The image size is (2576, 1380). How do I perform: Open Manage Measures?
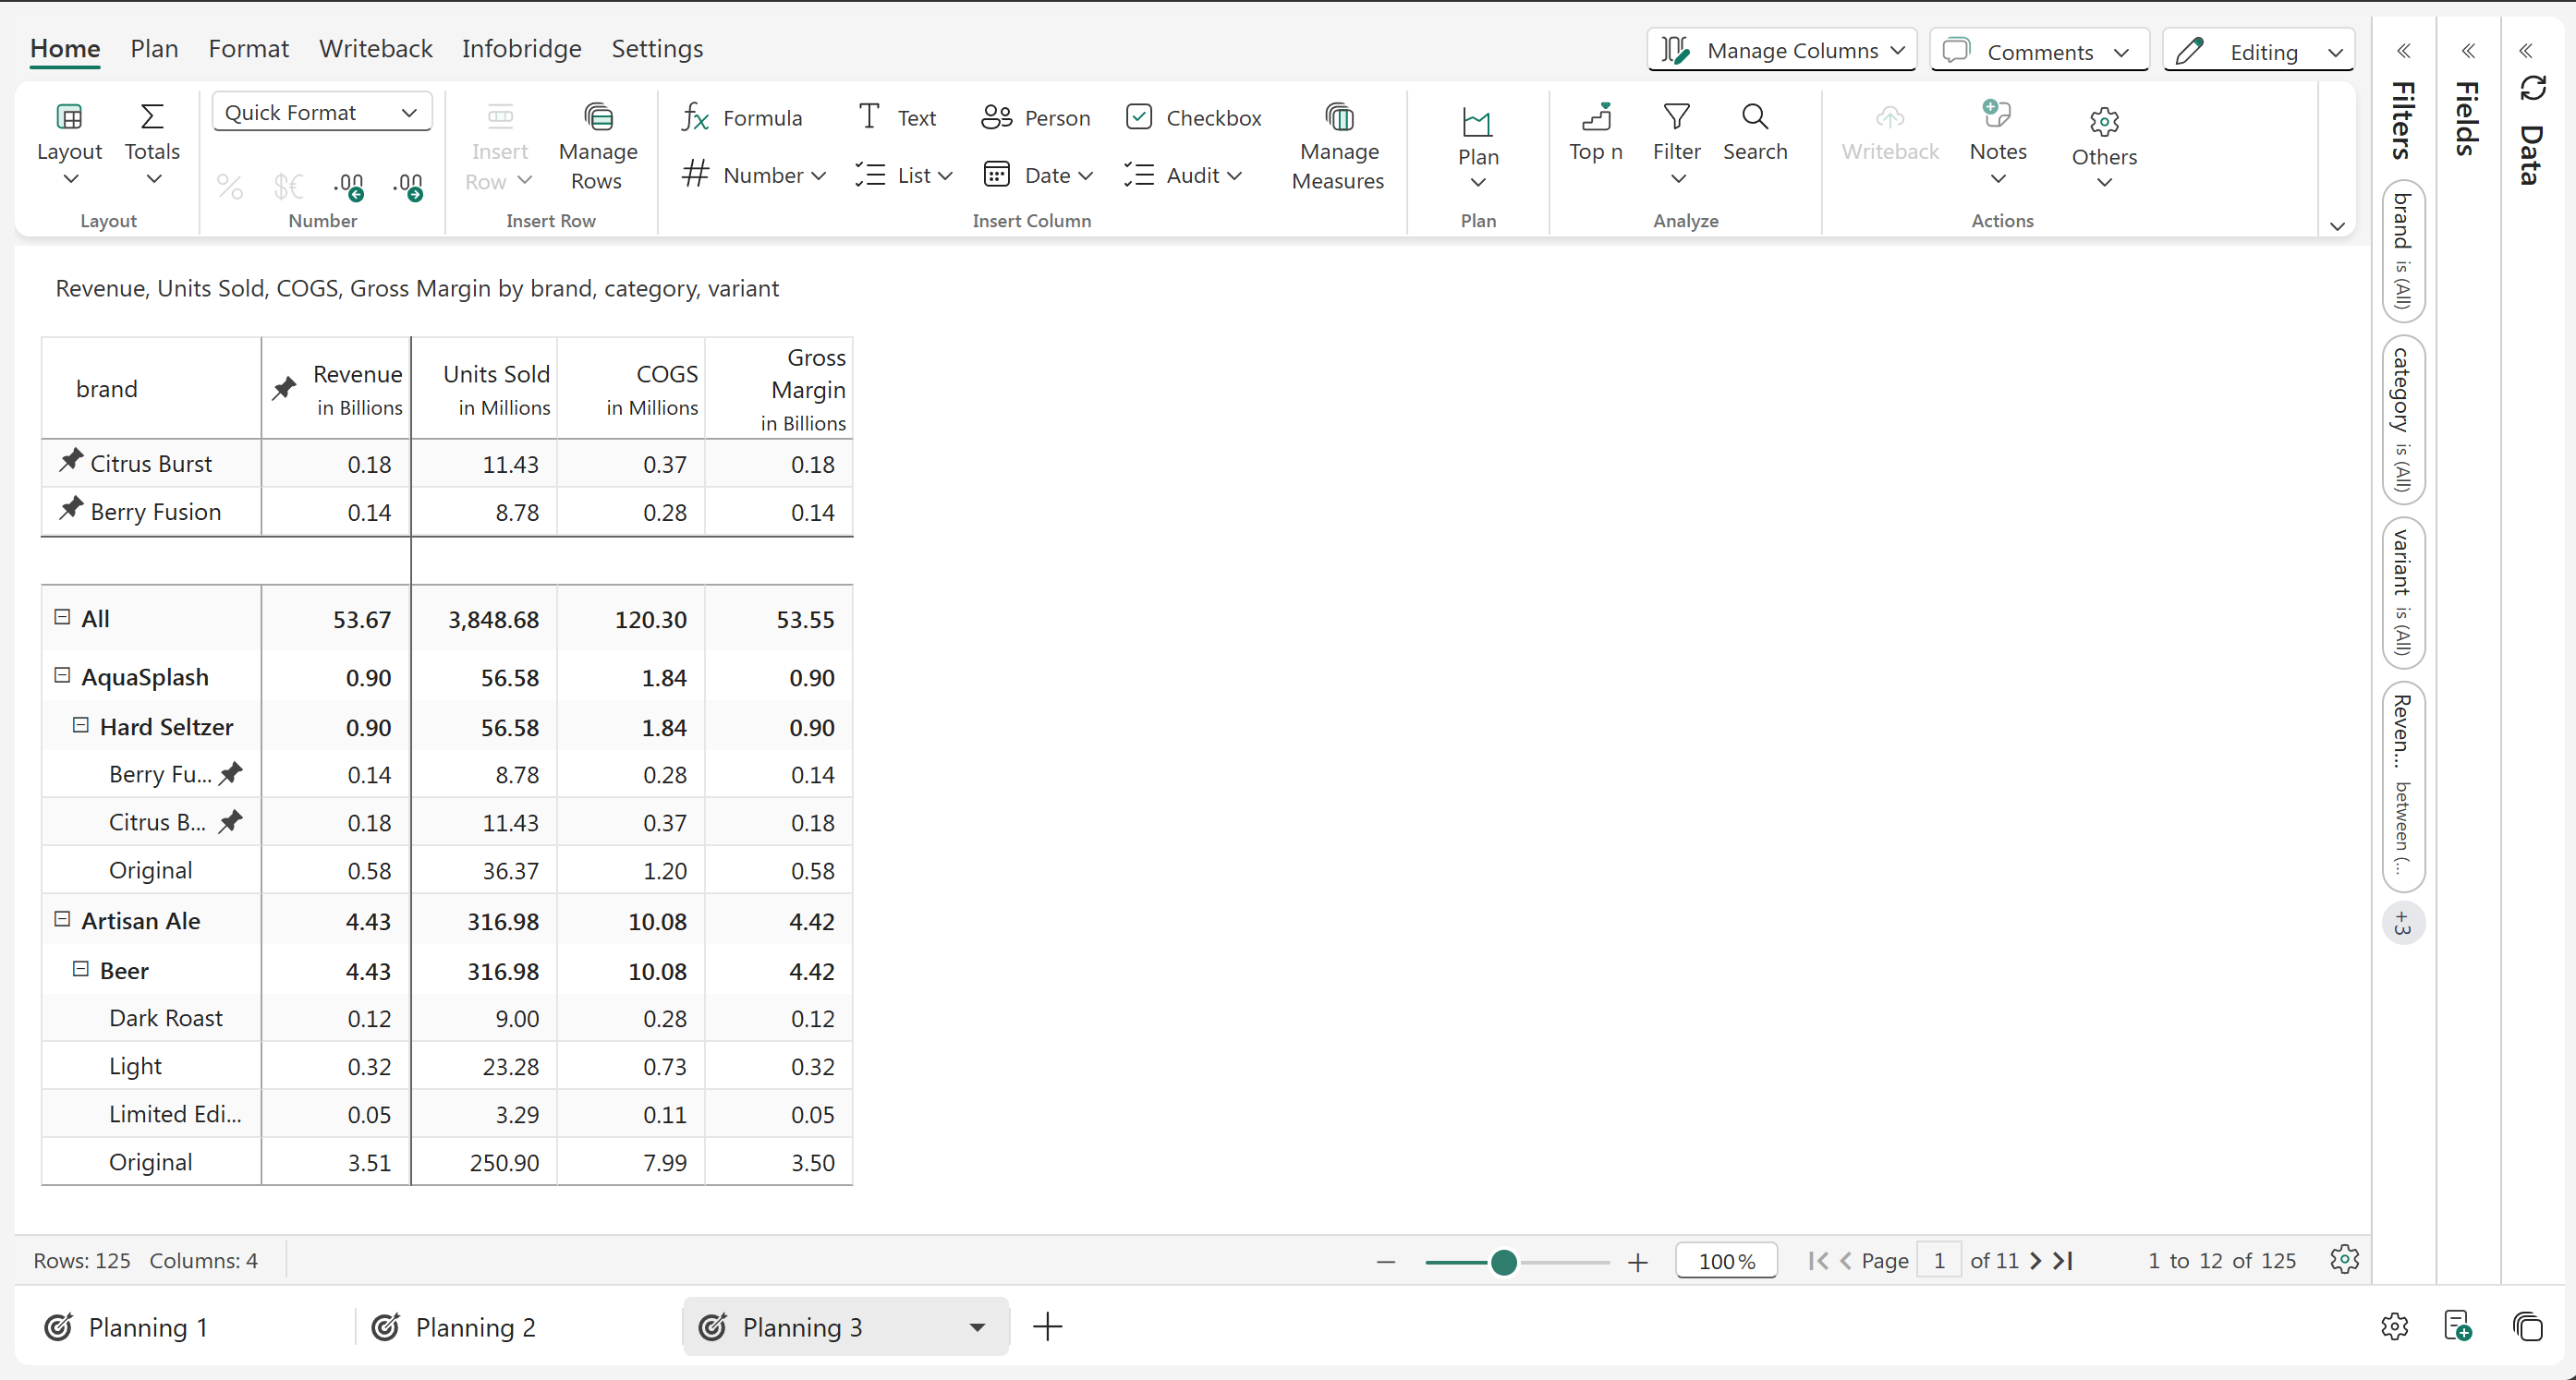[x=1338, y=118]
